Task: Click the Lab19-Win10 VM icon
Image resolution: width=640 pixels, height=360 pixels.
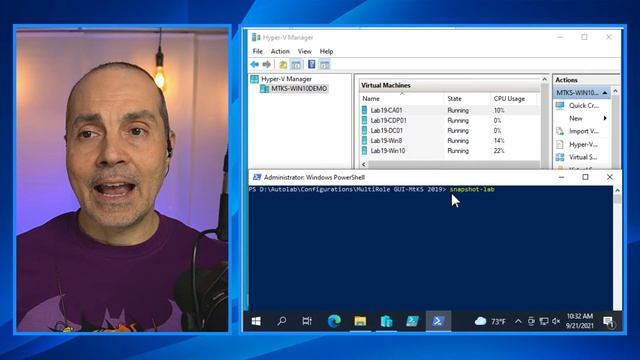Action: coord(364,151)
